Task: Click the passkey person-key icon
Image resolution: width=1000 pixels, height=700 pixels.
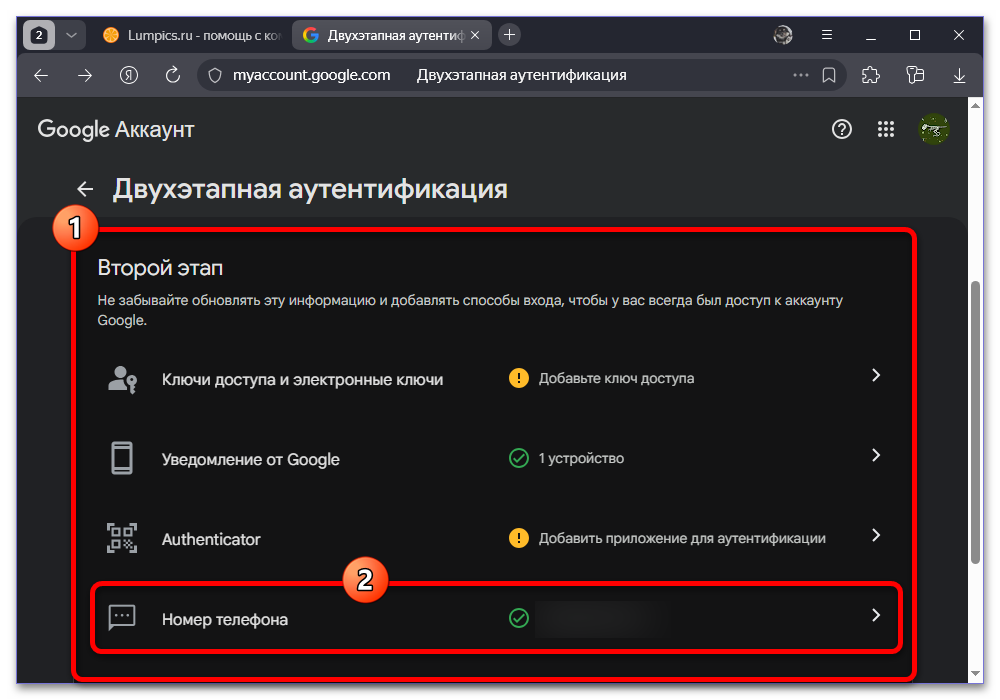Action: (x=122, y=379)
